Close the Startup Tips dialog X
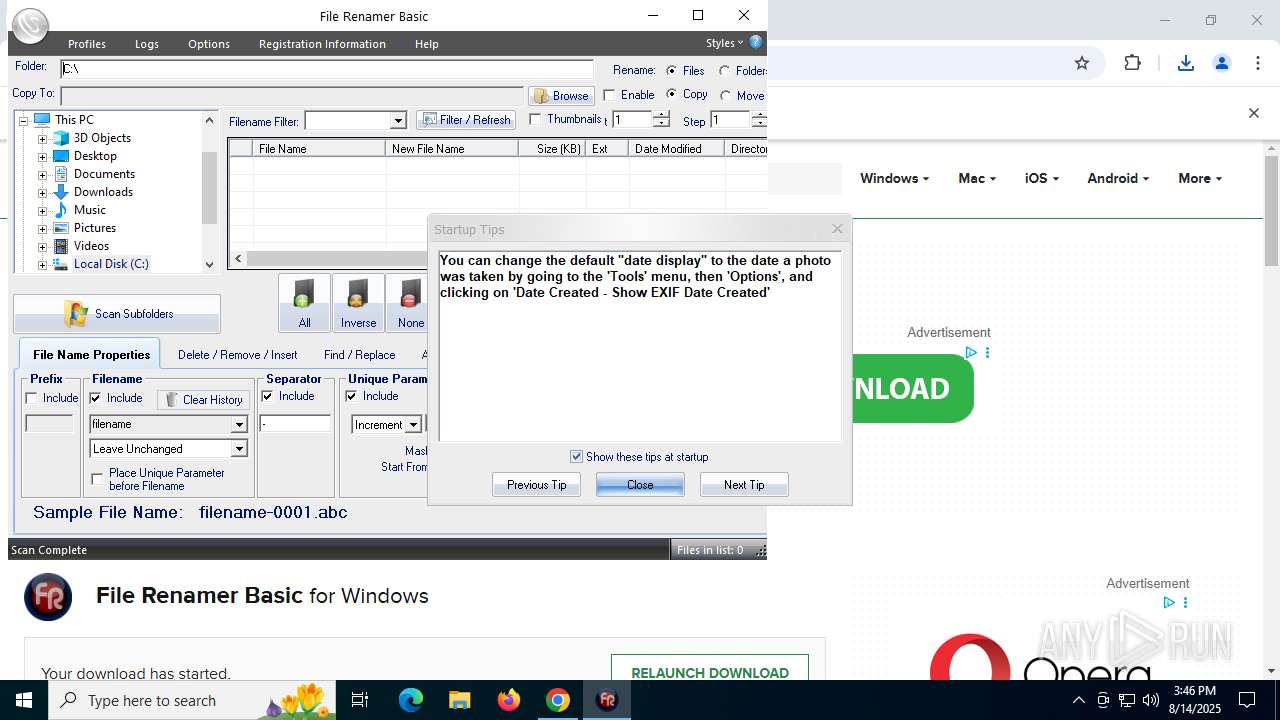This screenshot has width=1280, height=720. pyautogui.click(x=837, y=229)
